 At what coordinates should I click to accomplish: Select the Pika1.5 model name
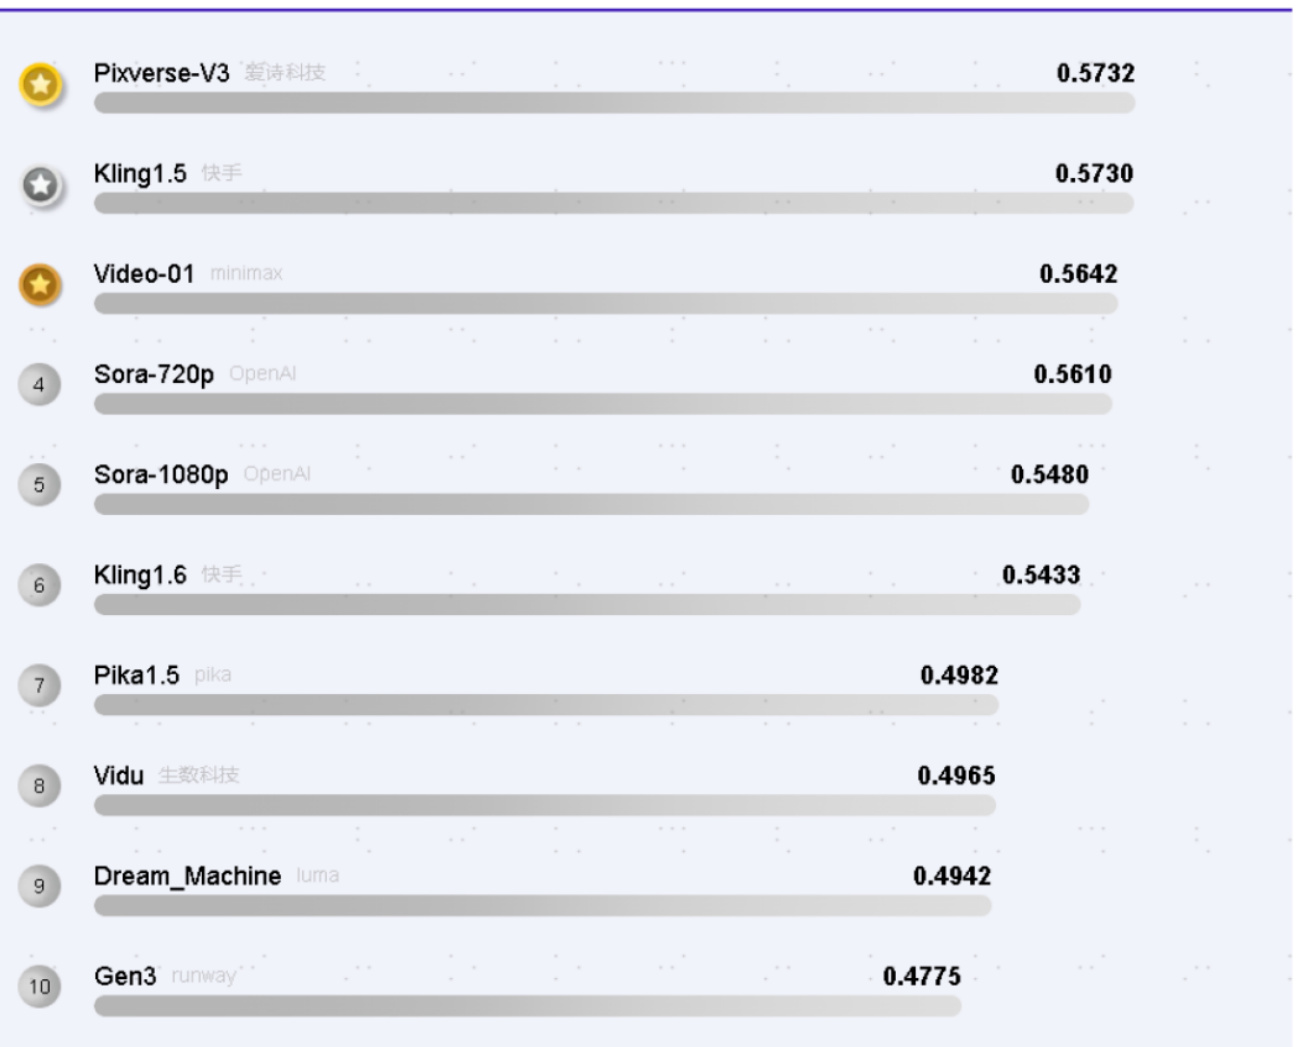click(x=137, y=675)
